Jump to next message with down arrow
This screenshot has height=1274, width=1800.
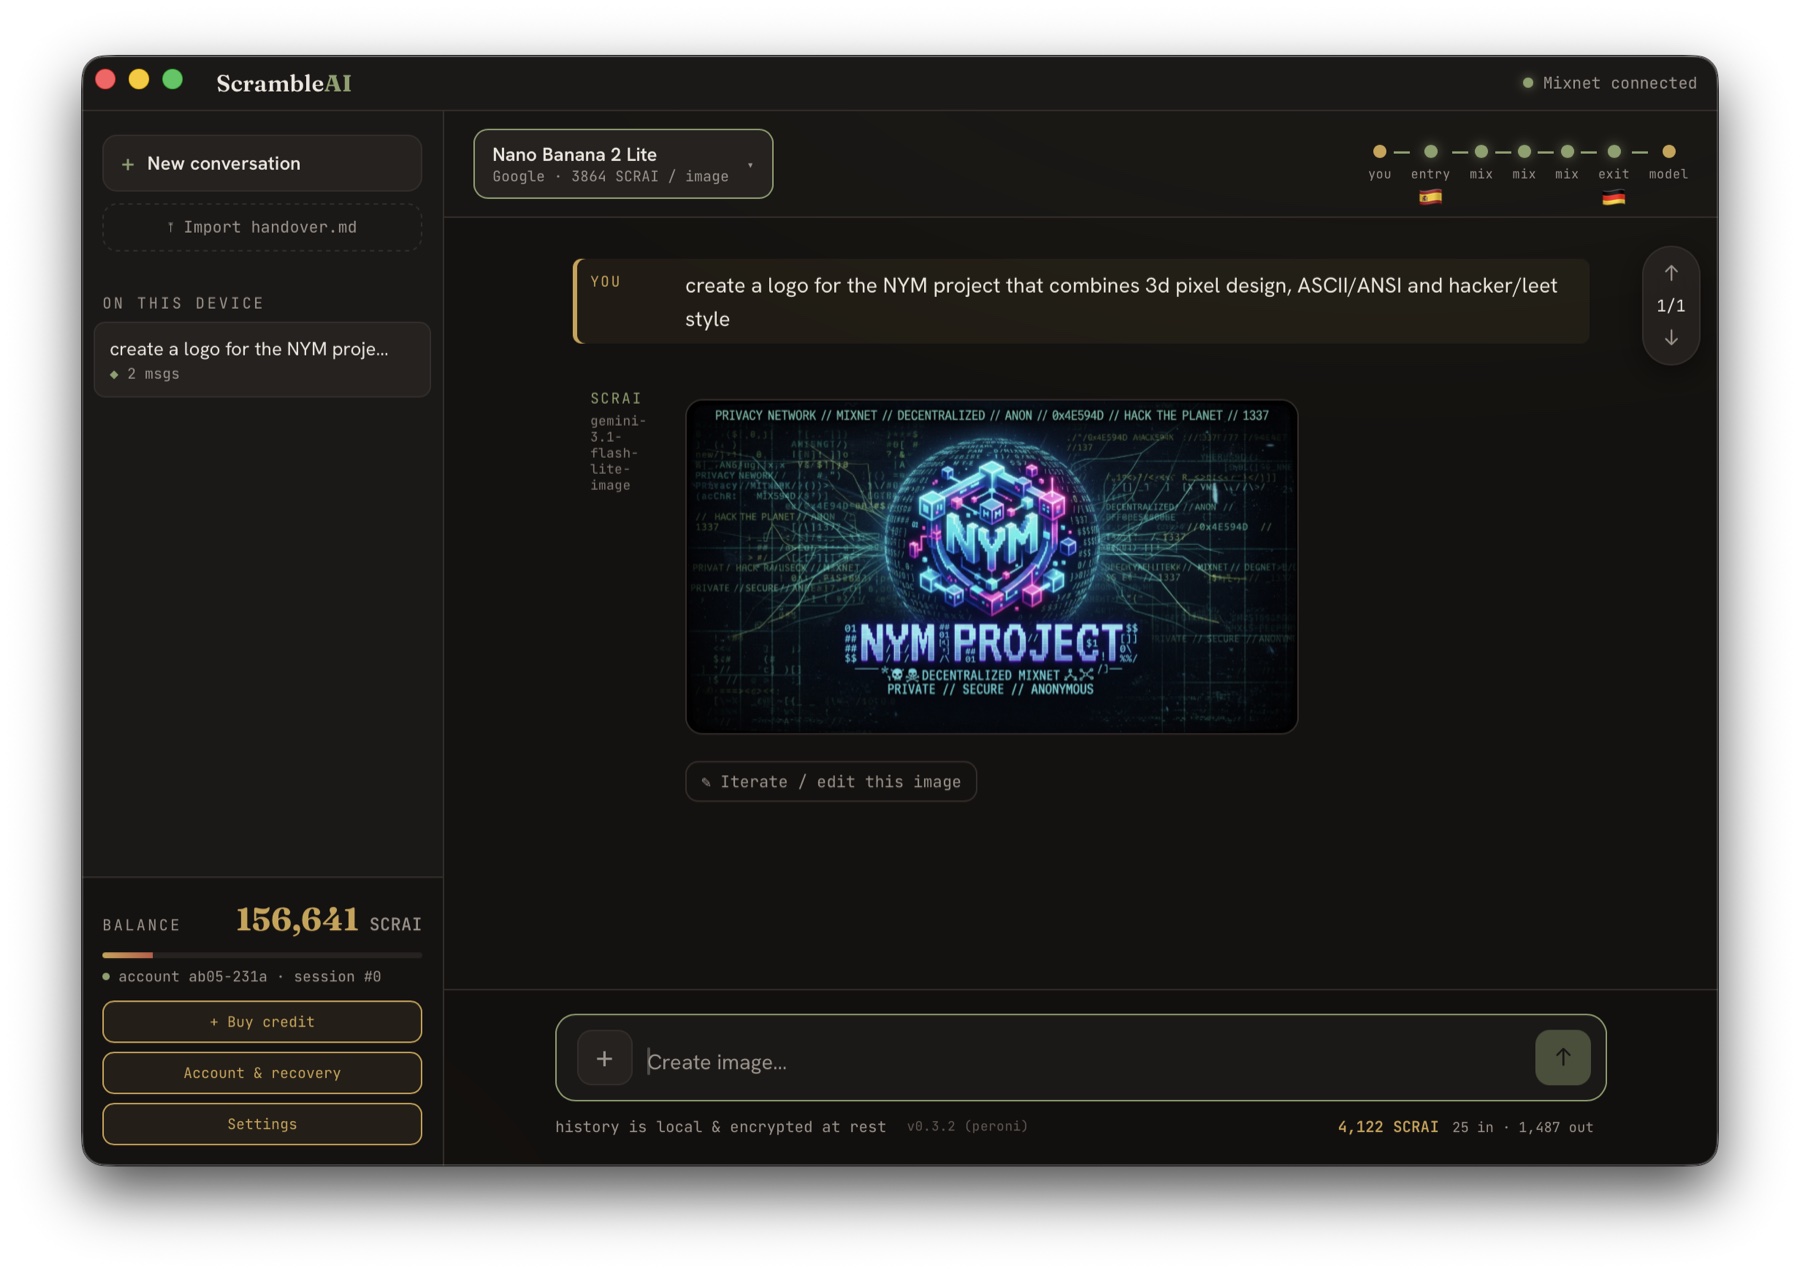tap(1671, 338)
